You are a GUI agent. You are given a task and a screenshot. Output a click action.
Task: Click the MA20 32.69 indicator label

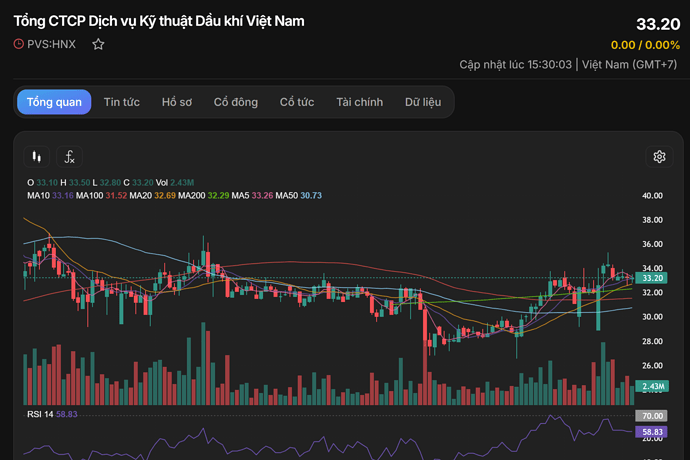tap(152, 195)
